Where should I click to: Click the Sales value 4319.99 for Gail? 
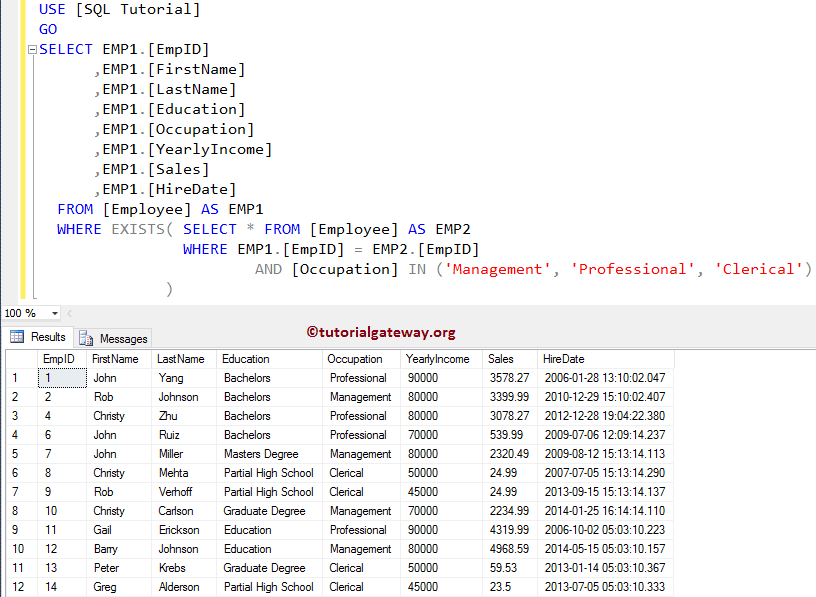(x=508, y=530)
